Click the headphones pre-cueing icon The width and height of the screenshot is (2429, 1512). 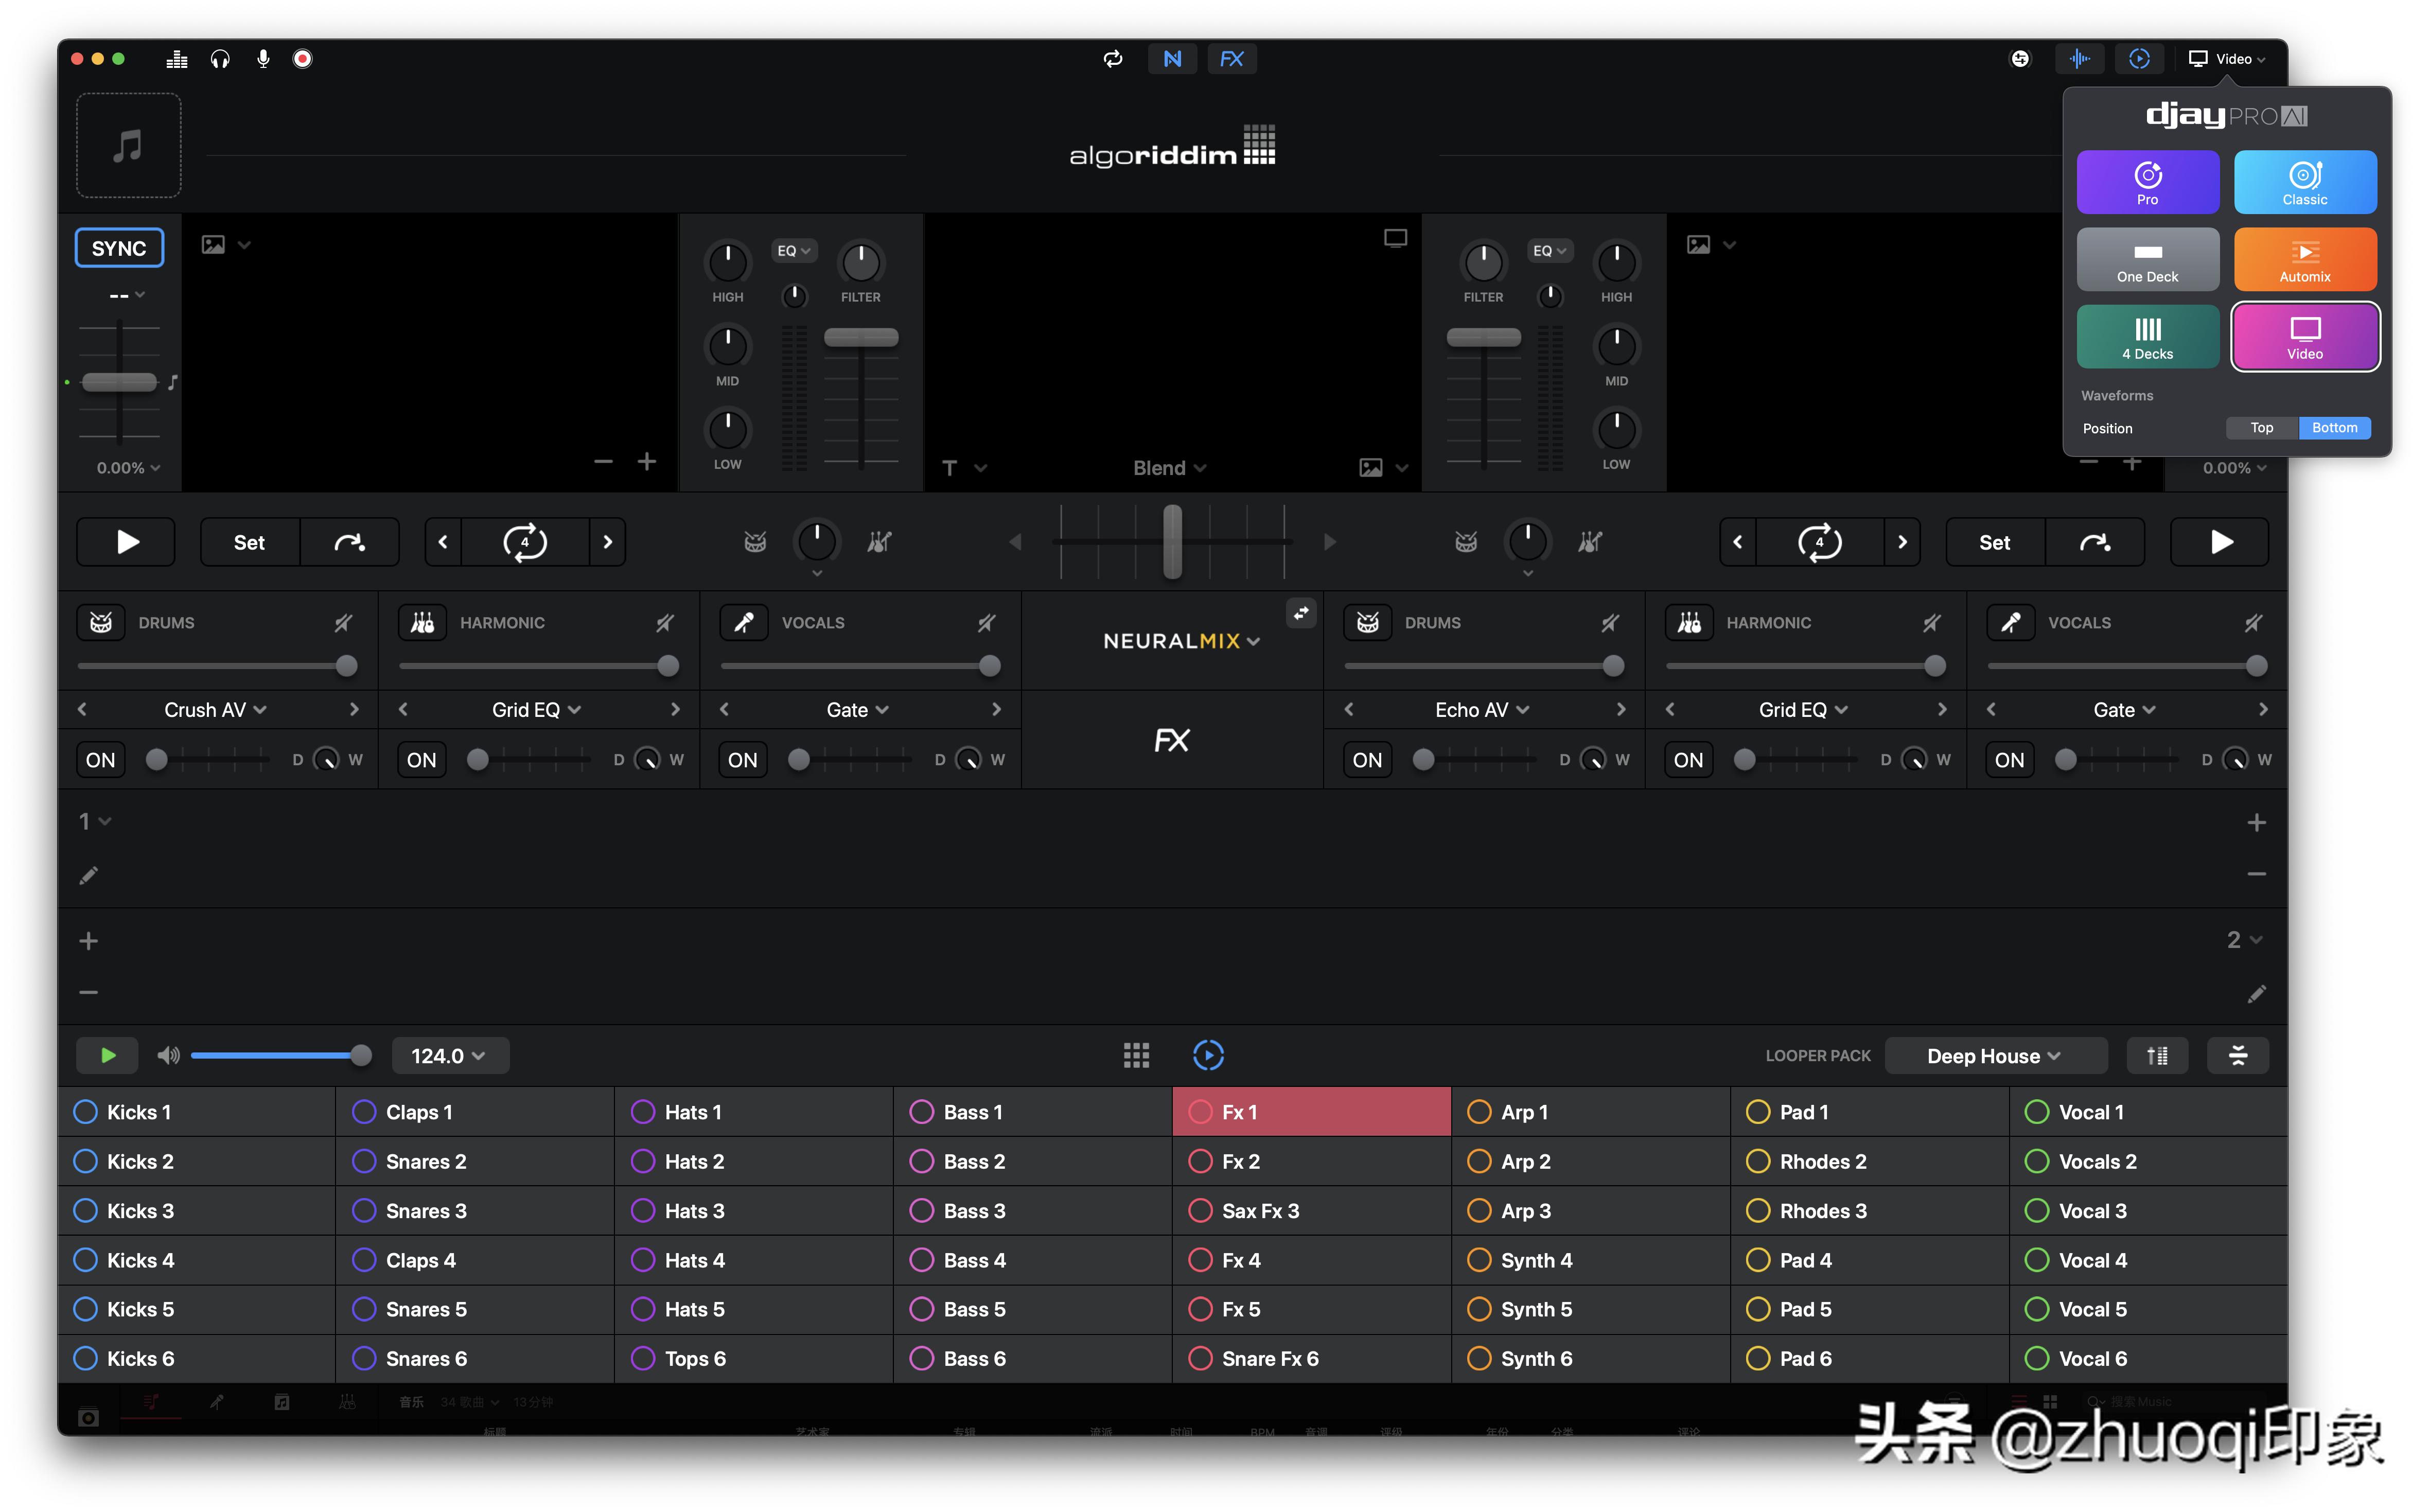tap(220, 59)
